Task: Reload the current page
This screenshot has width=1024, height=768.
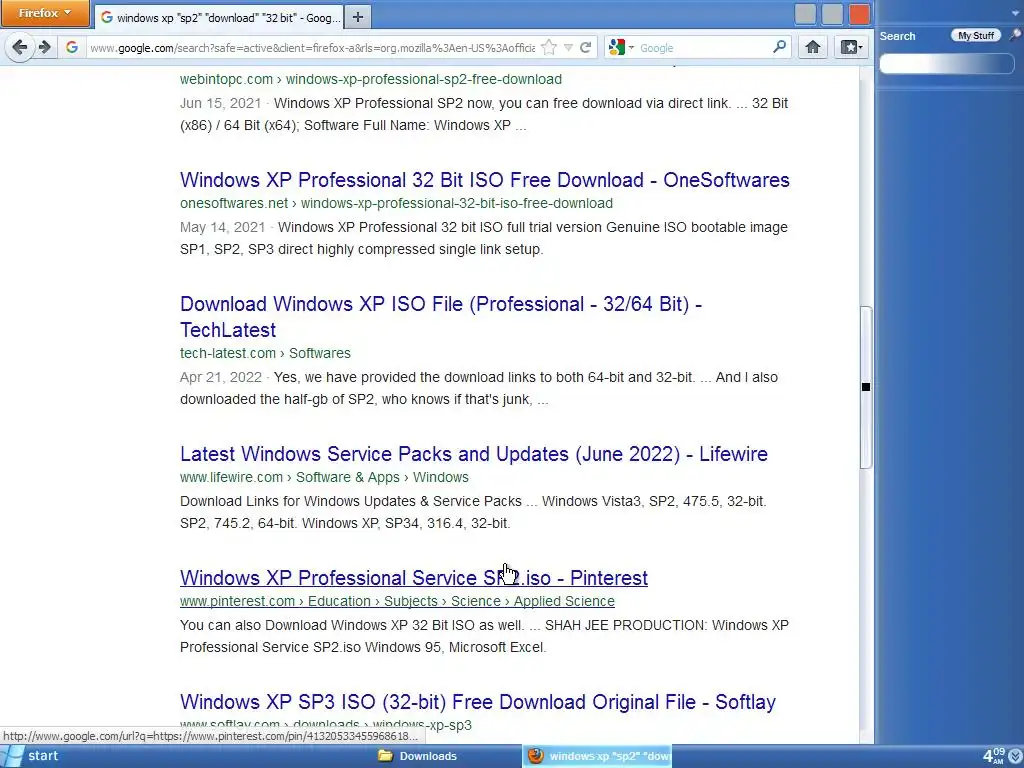Action: (586, 48)
